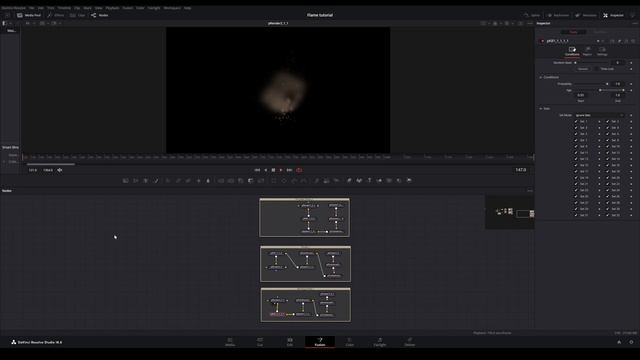The image size is (640, 360).
Task: Open Nodes panel options menu (three dots)
Action: tap(530, 191)
